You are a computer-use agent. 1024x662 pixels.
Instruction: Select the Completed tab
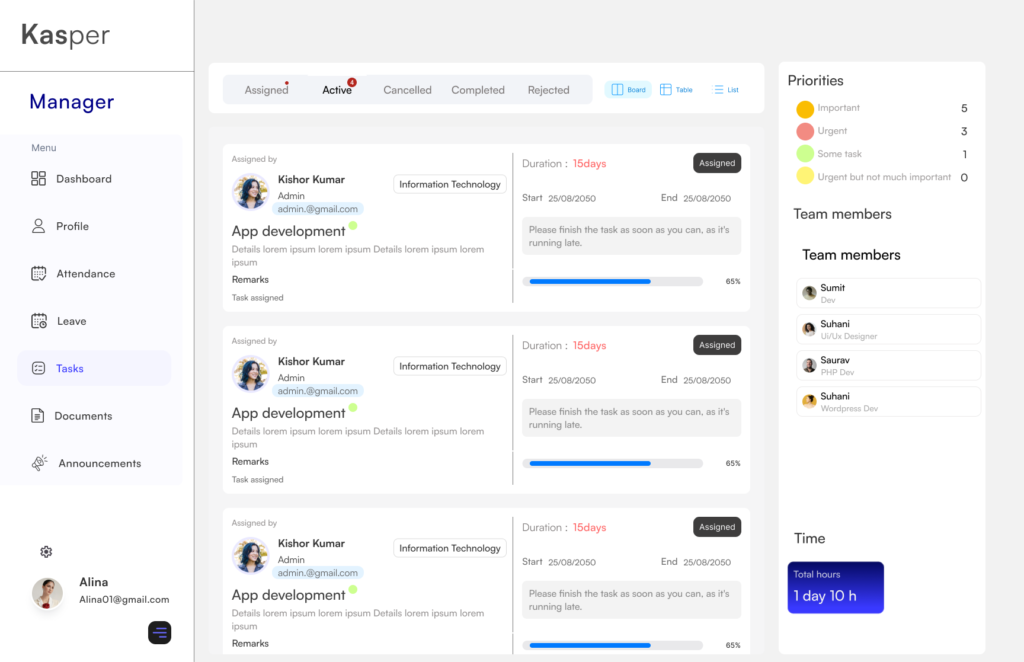pos(477,90)
